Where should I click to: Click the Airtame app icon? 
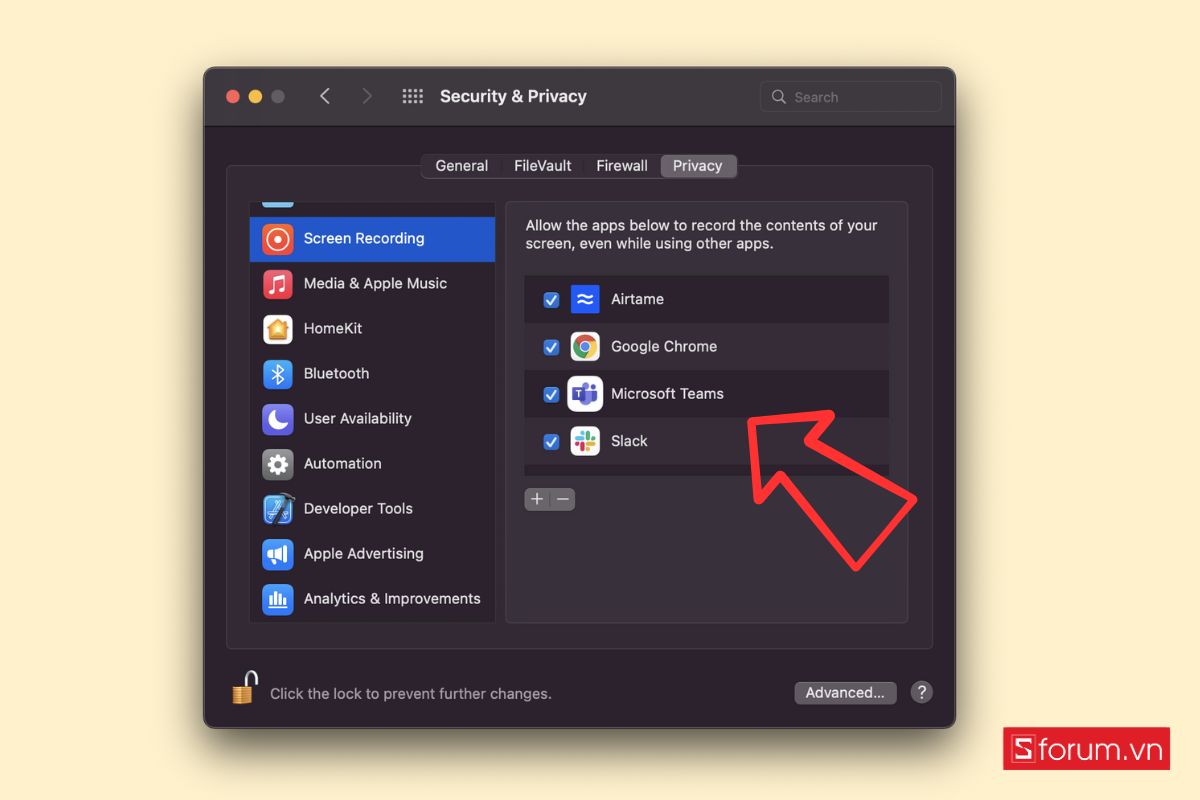tap(585, 299)
